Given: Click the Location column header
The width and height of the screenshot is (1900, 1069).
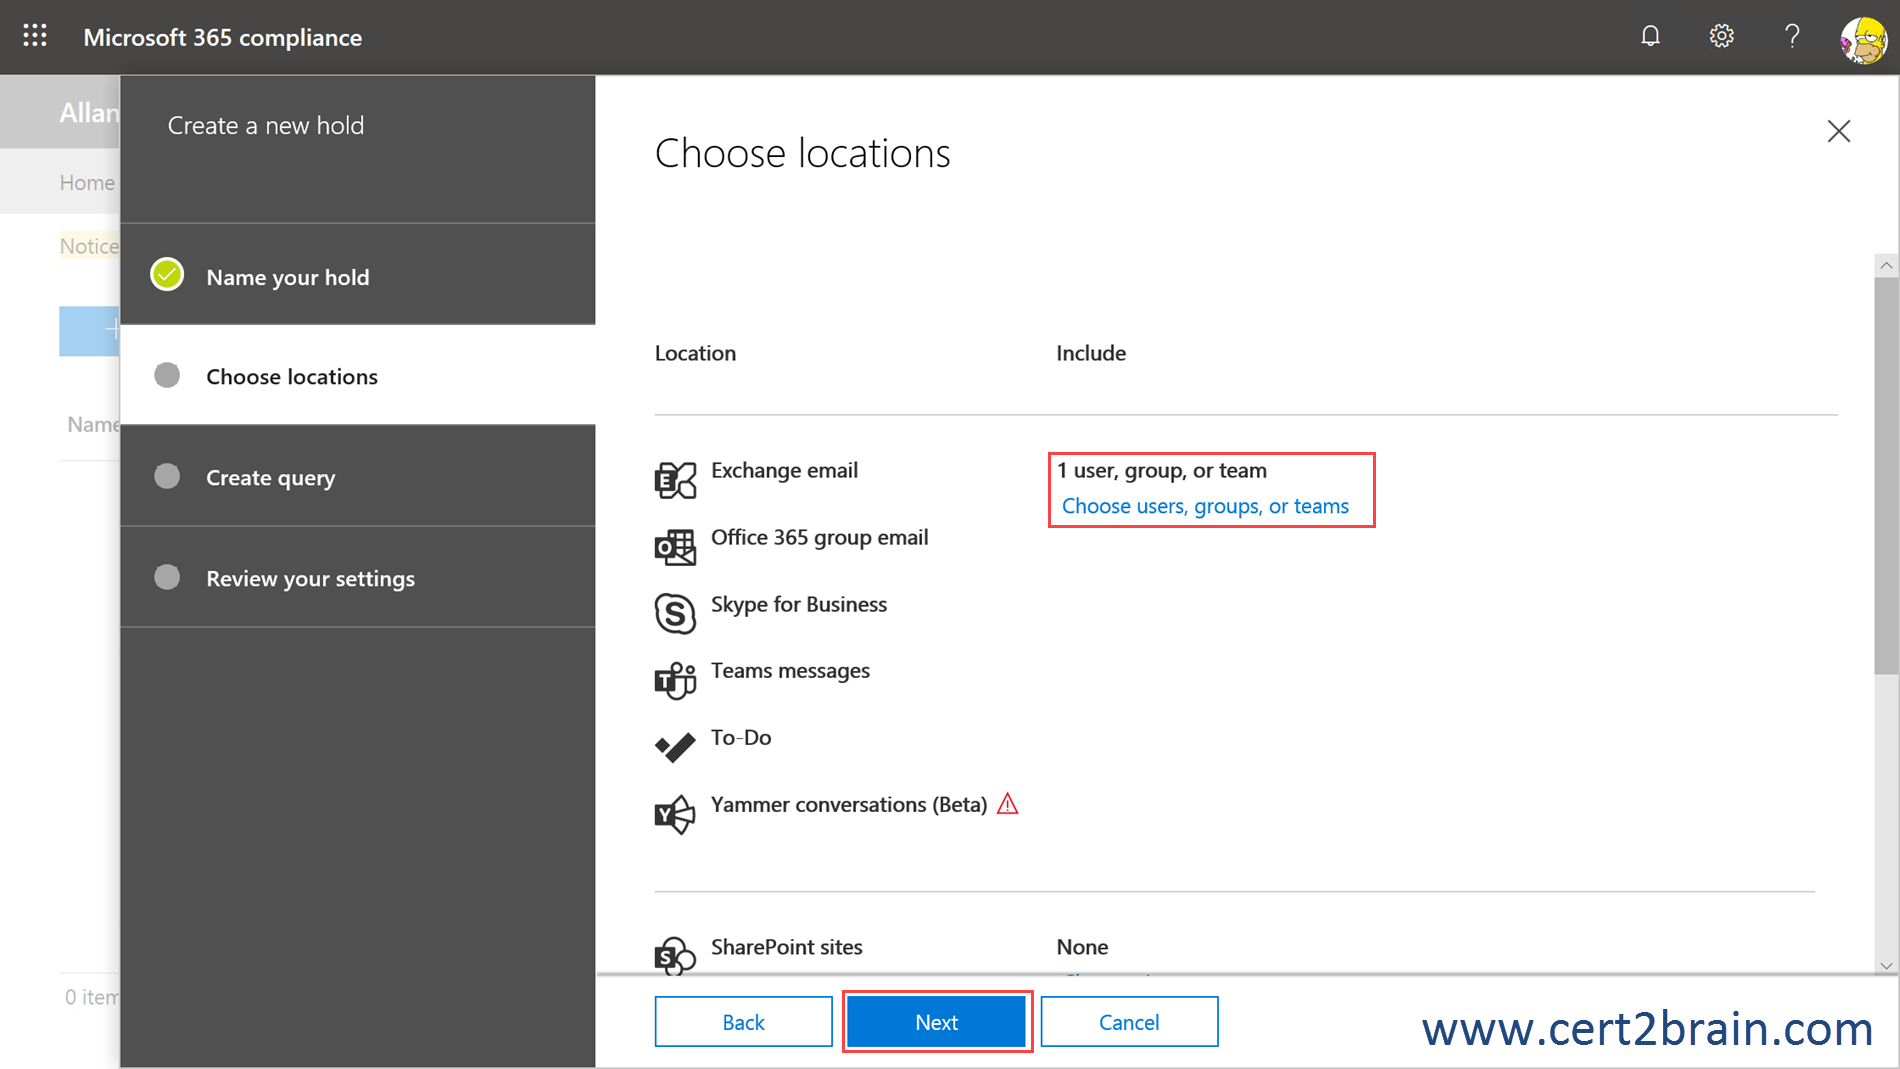Looking at the screenshot, I should (695, 353).
